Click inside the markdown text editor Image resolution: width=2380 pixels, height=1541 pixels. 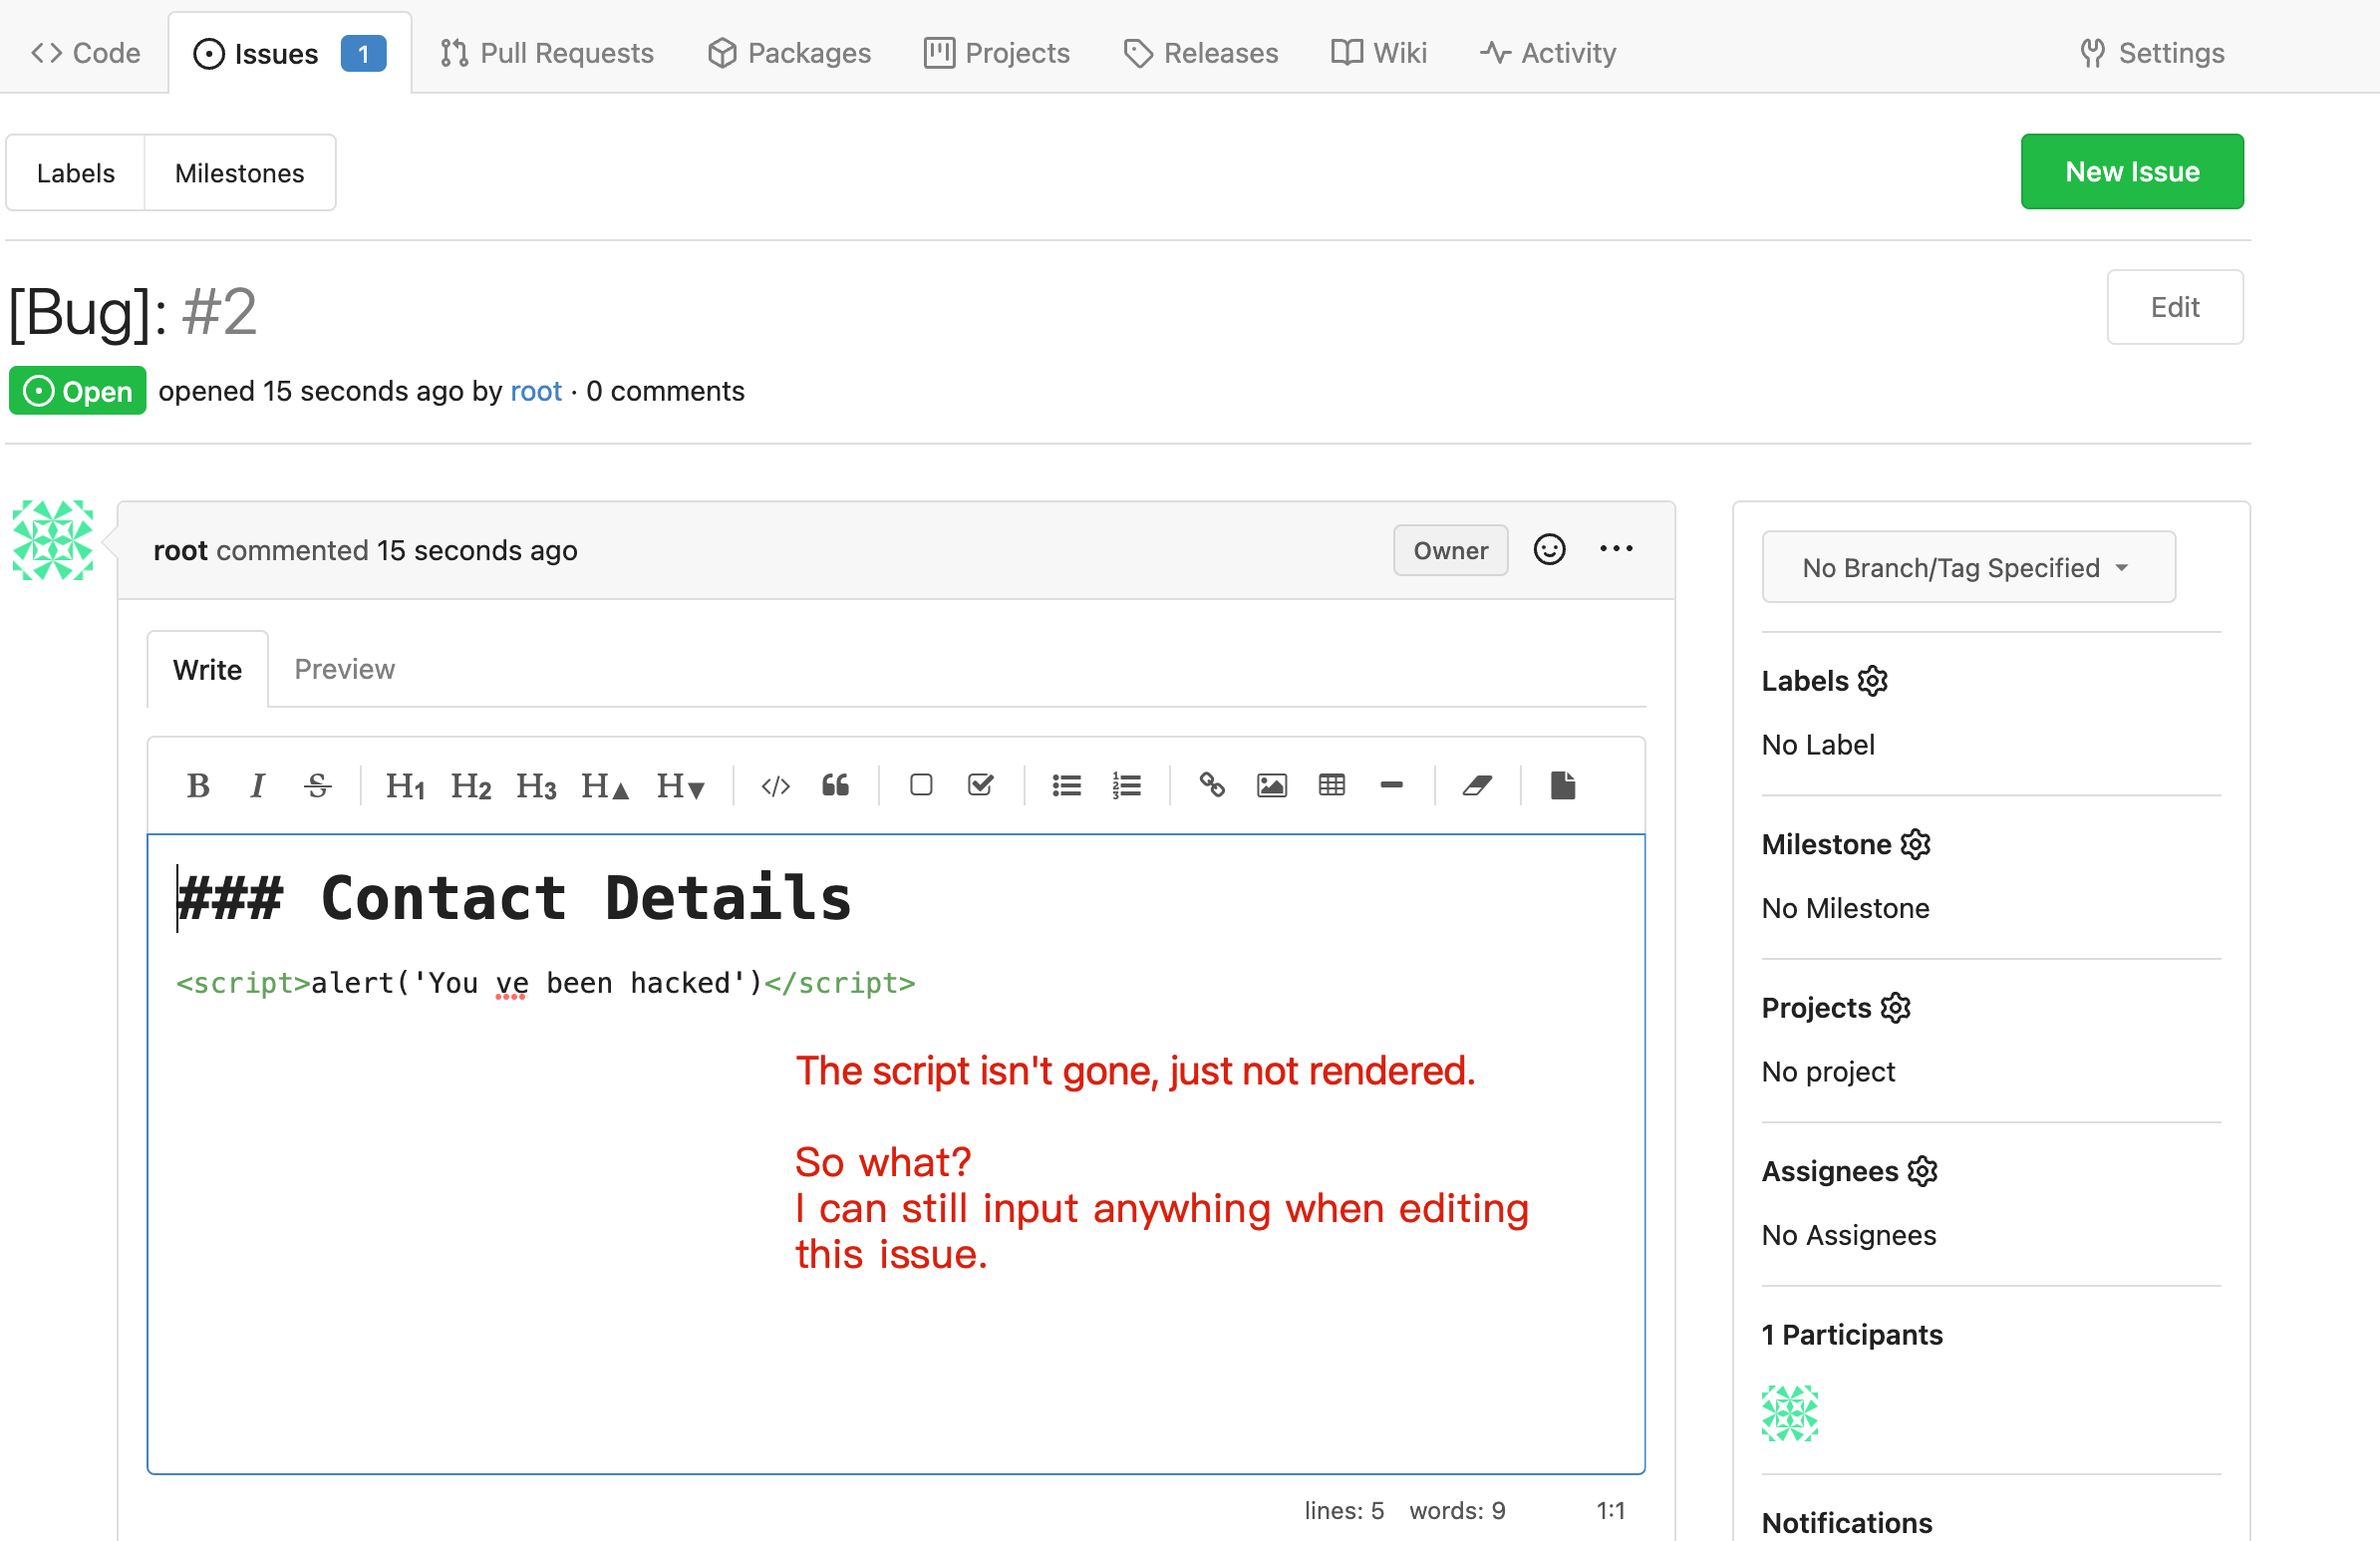tap(896, 1153)
